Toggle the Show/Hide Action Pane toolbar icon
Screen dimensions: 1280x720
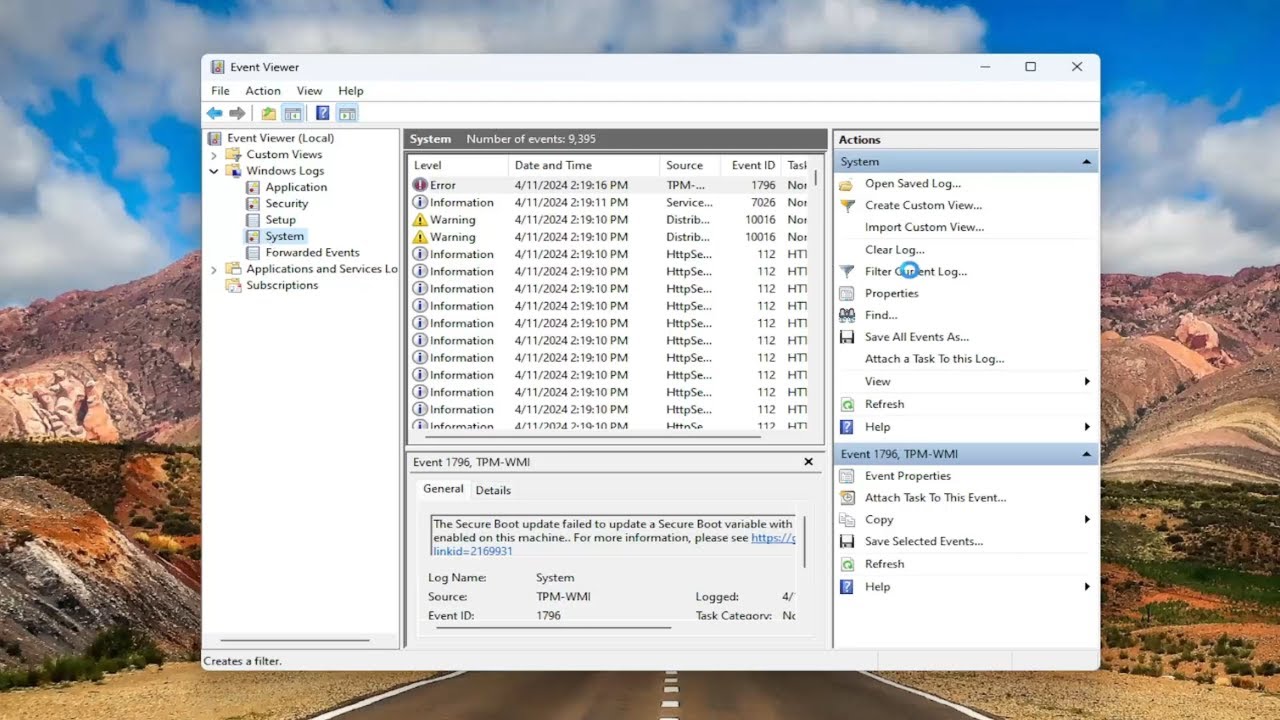(347, 113)
